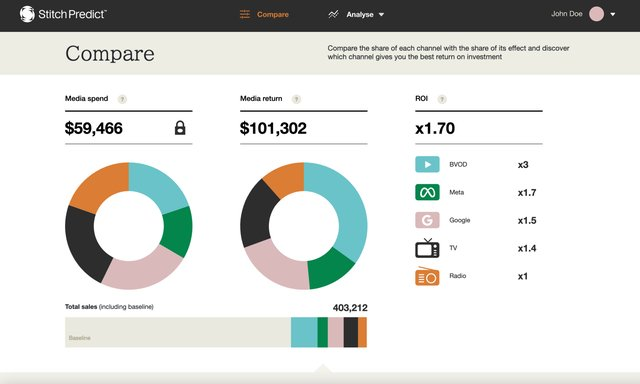The image size is (640, 384).
Task: Click the Media return heading
Action: (x=261, y=98)
